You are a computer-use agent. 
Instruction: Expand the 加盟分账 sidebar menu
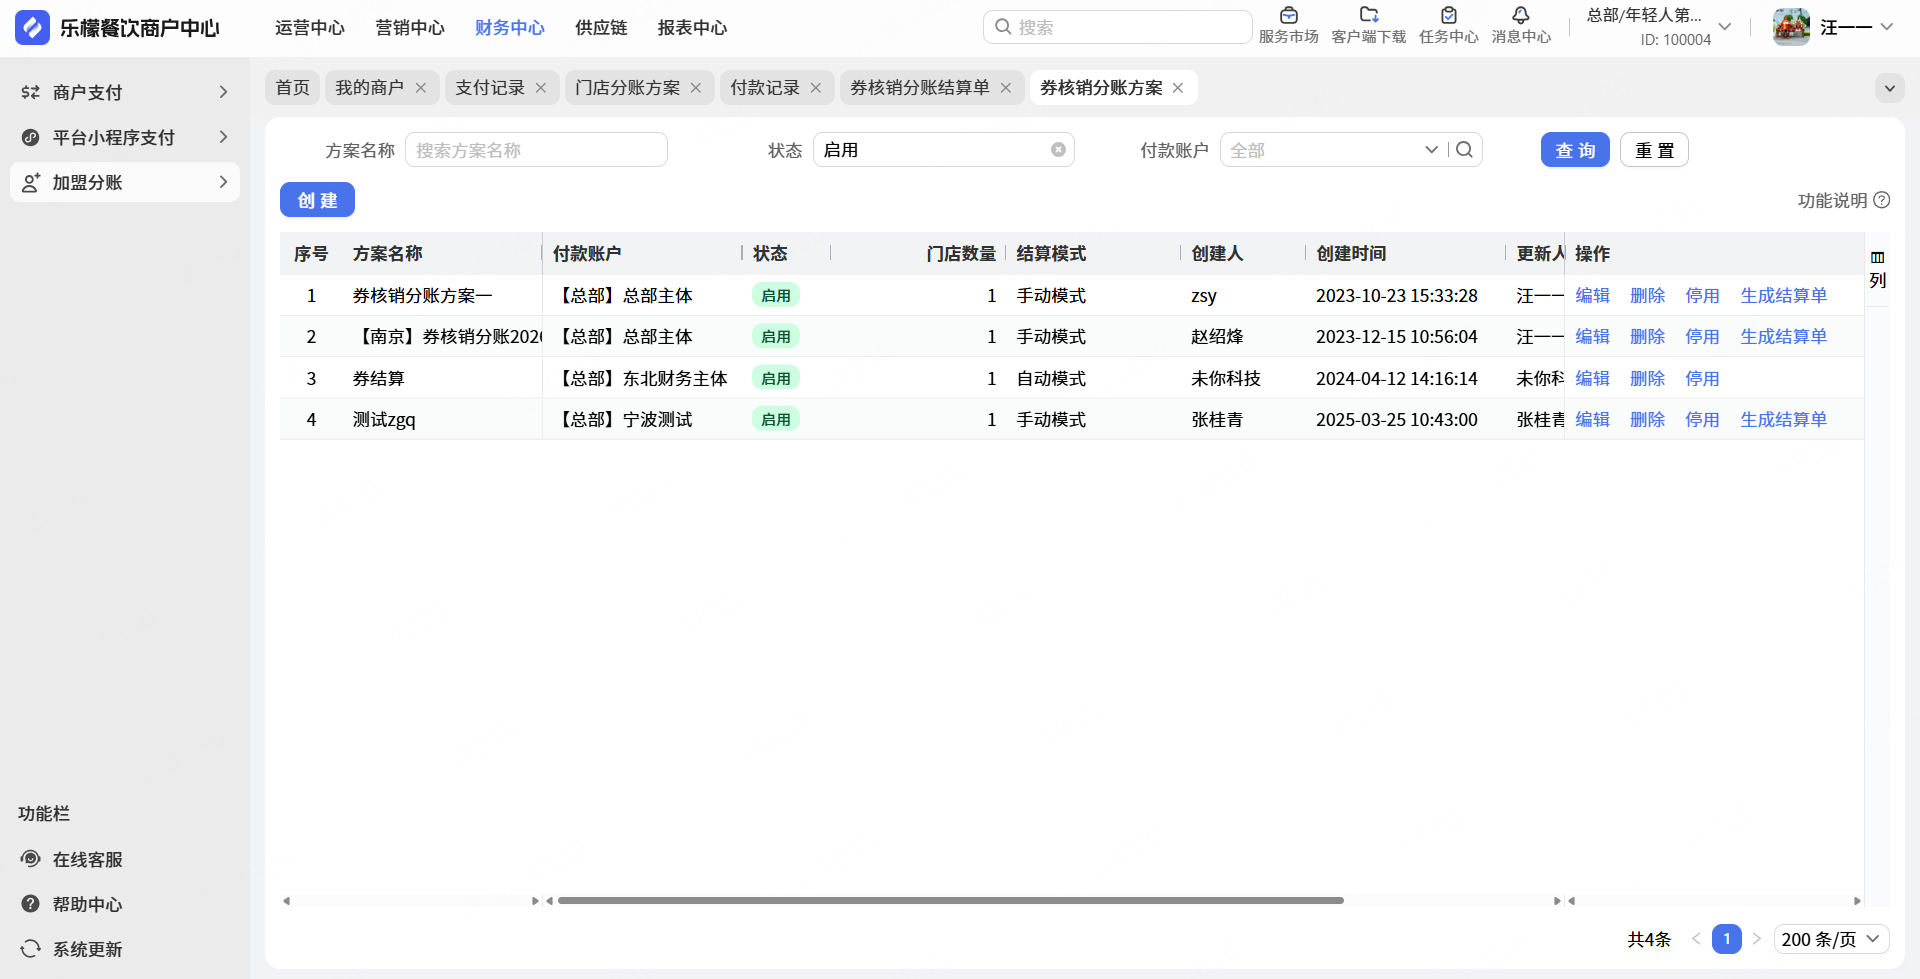pyautogui.click(x=223, y=182)
